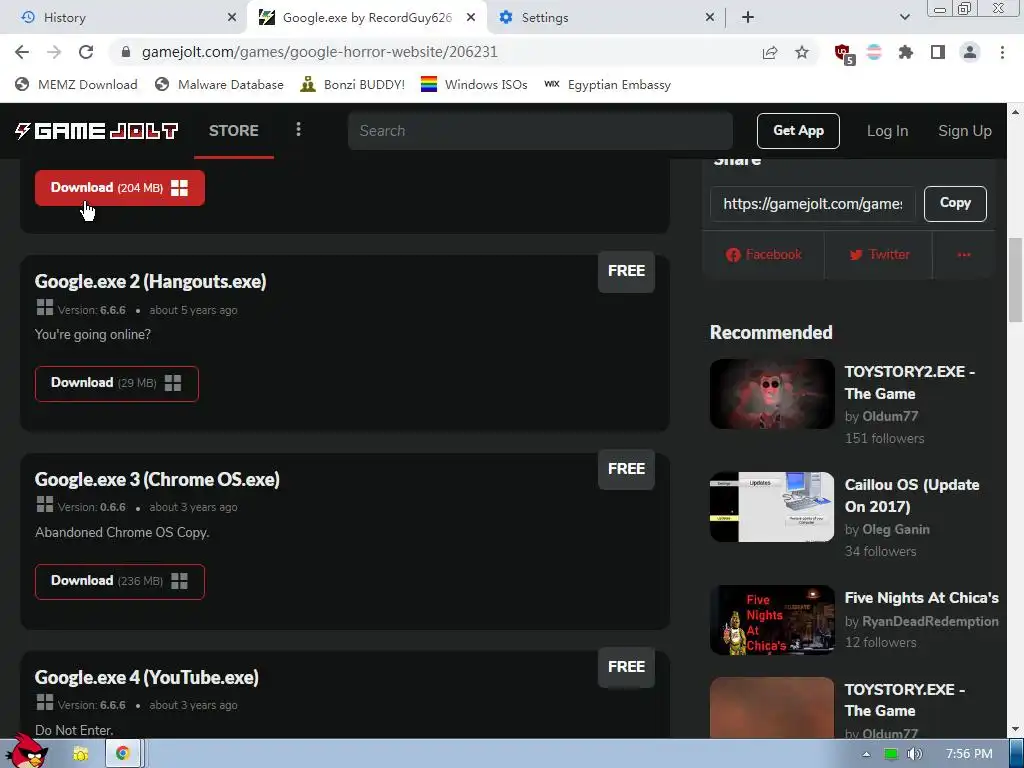Open the red shield ad-blocker extension
The image size is (1024, 768).
pos(844,54)
